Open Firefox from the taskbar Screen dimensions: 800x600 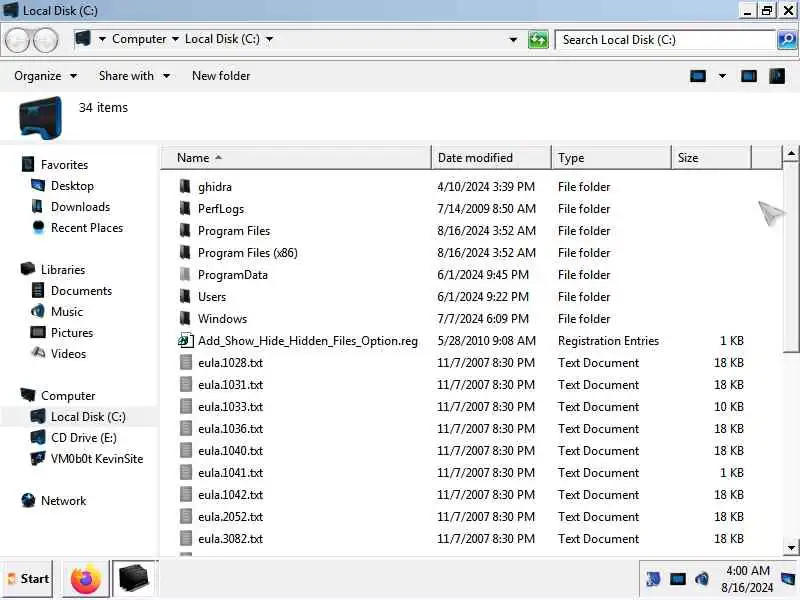85,579
